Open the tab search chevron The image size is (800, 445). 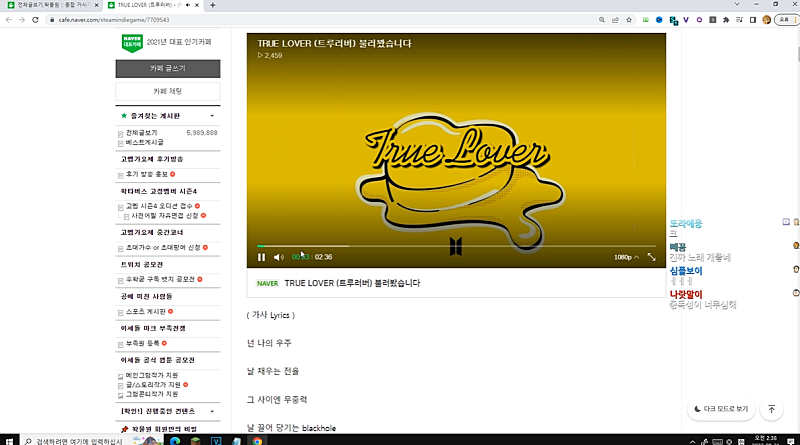(x=737, y=4)
